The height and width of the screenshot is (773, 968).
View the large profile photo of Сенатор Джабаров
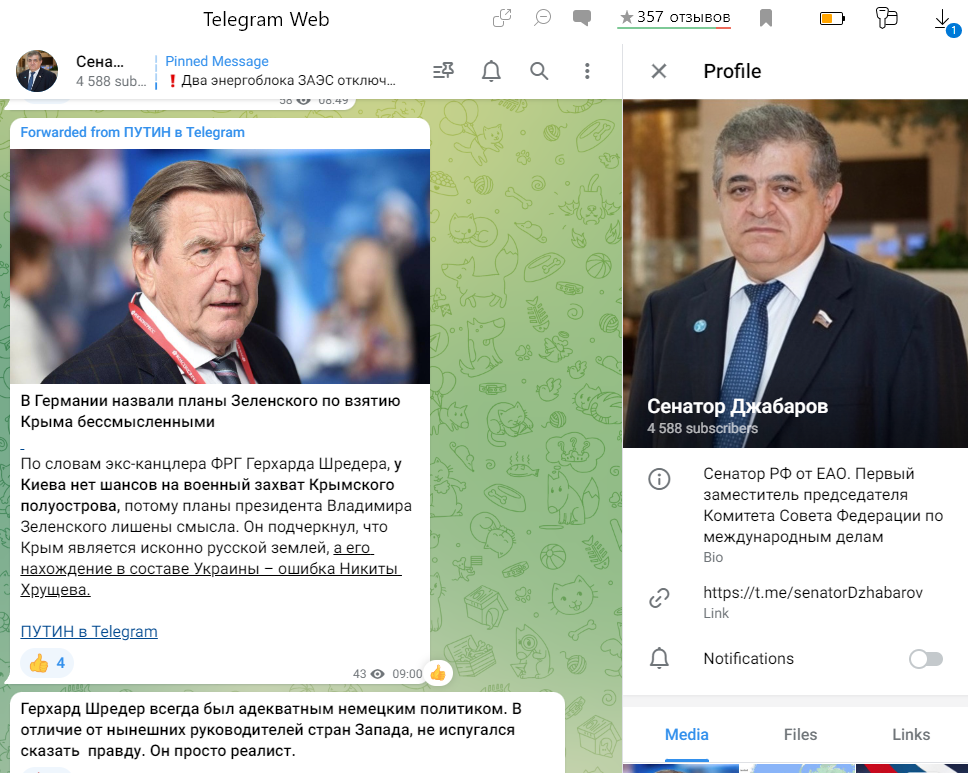click(795, 273)
